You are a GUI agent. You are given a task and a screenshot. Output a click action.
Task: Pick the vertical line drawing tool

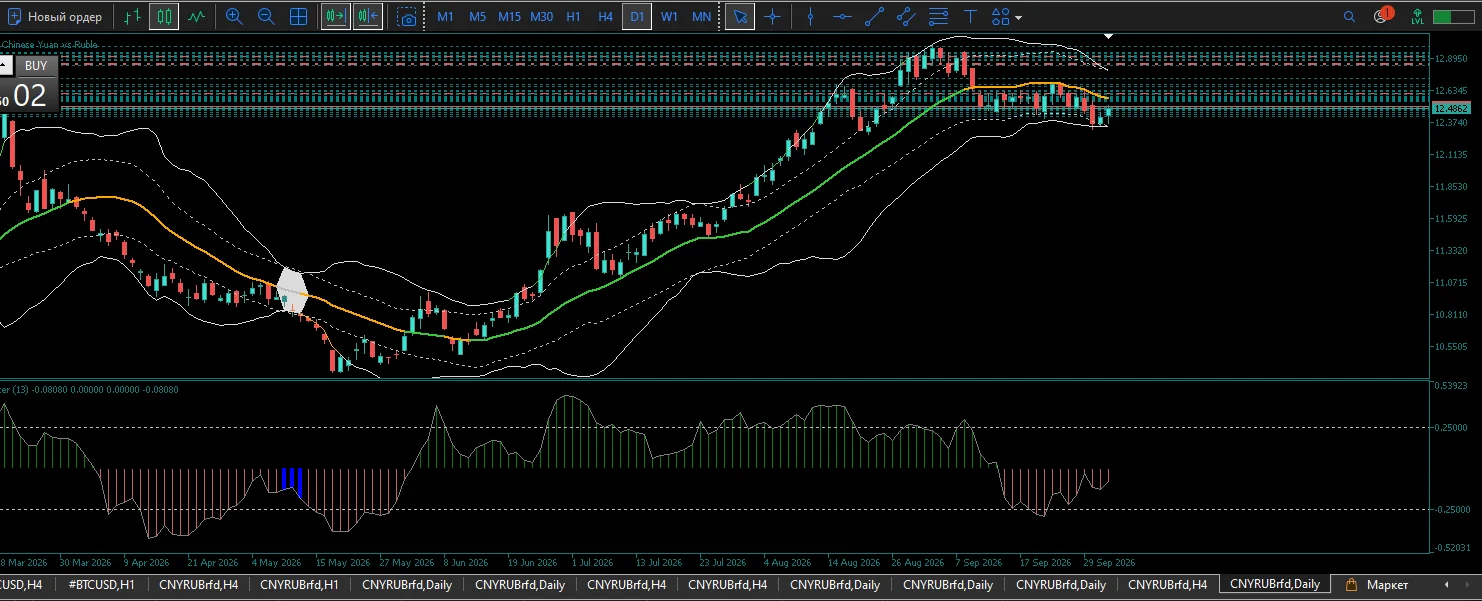[x=811, y=17]
